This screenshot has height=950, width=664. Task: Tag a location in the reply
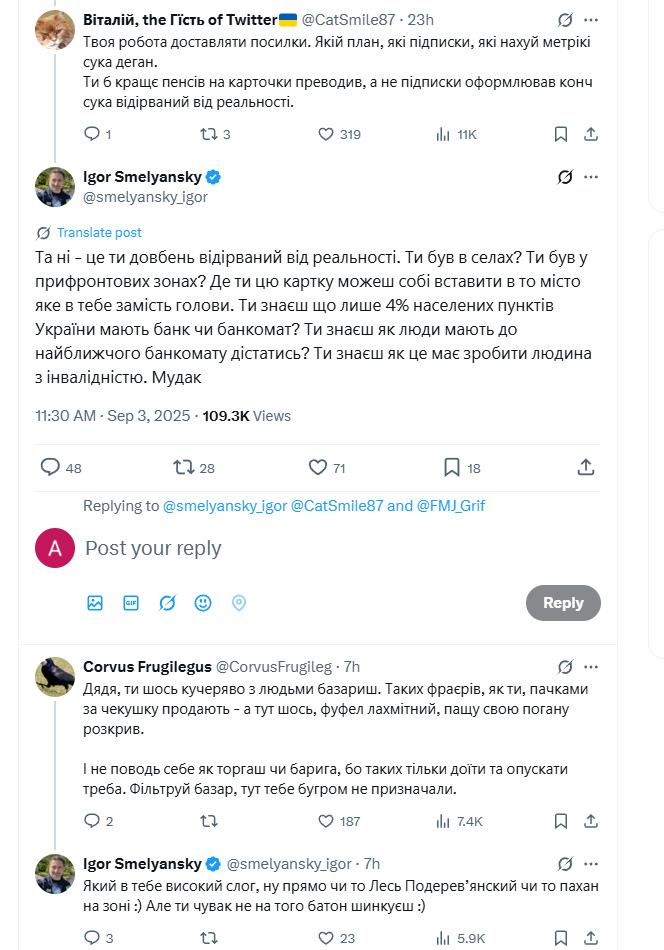coord(239,603)
